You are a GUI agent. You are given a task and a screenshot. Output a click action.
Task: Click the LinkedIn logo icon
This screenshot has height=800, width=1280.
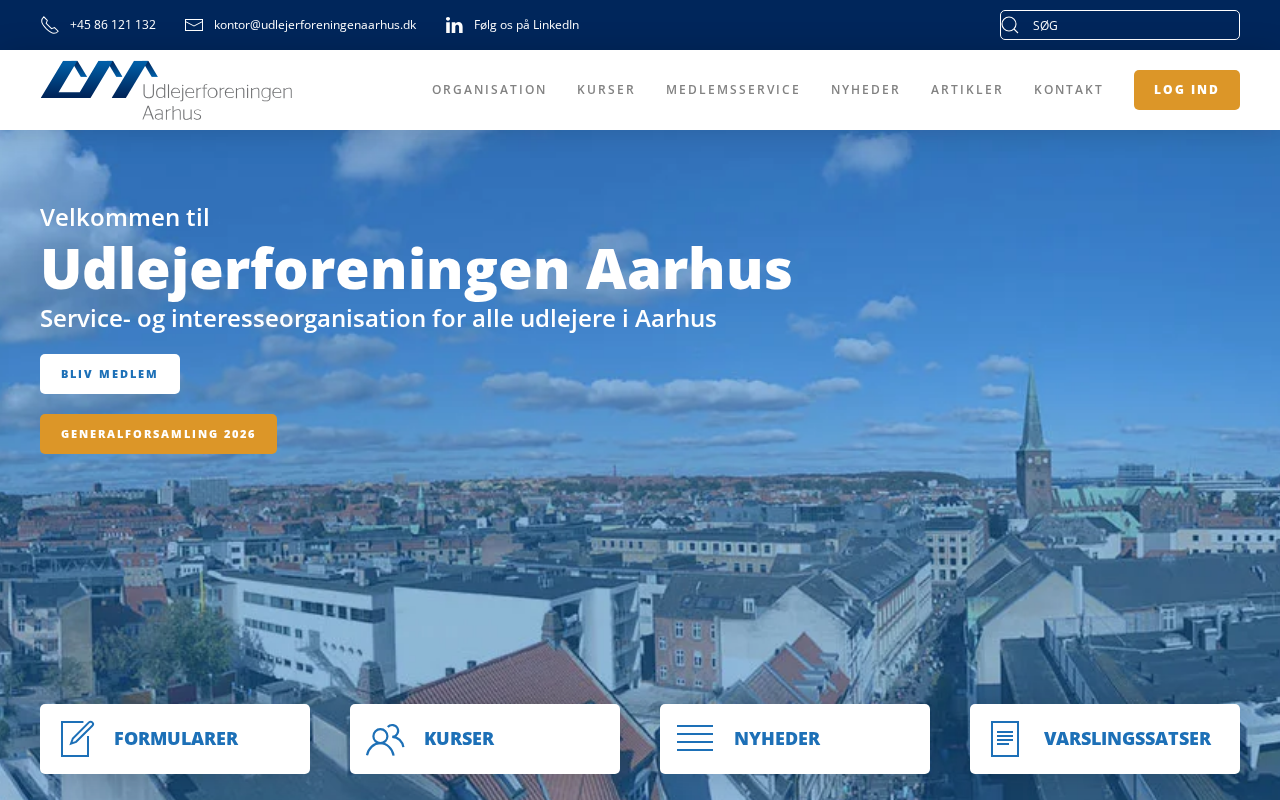454,25
